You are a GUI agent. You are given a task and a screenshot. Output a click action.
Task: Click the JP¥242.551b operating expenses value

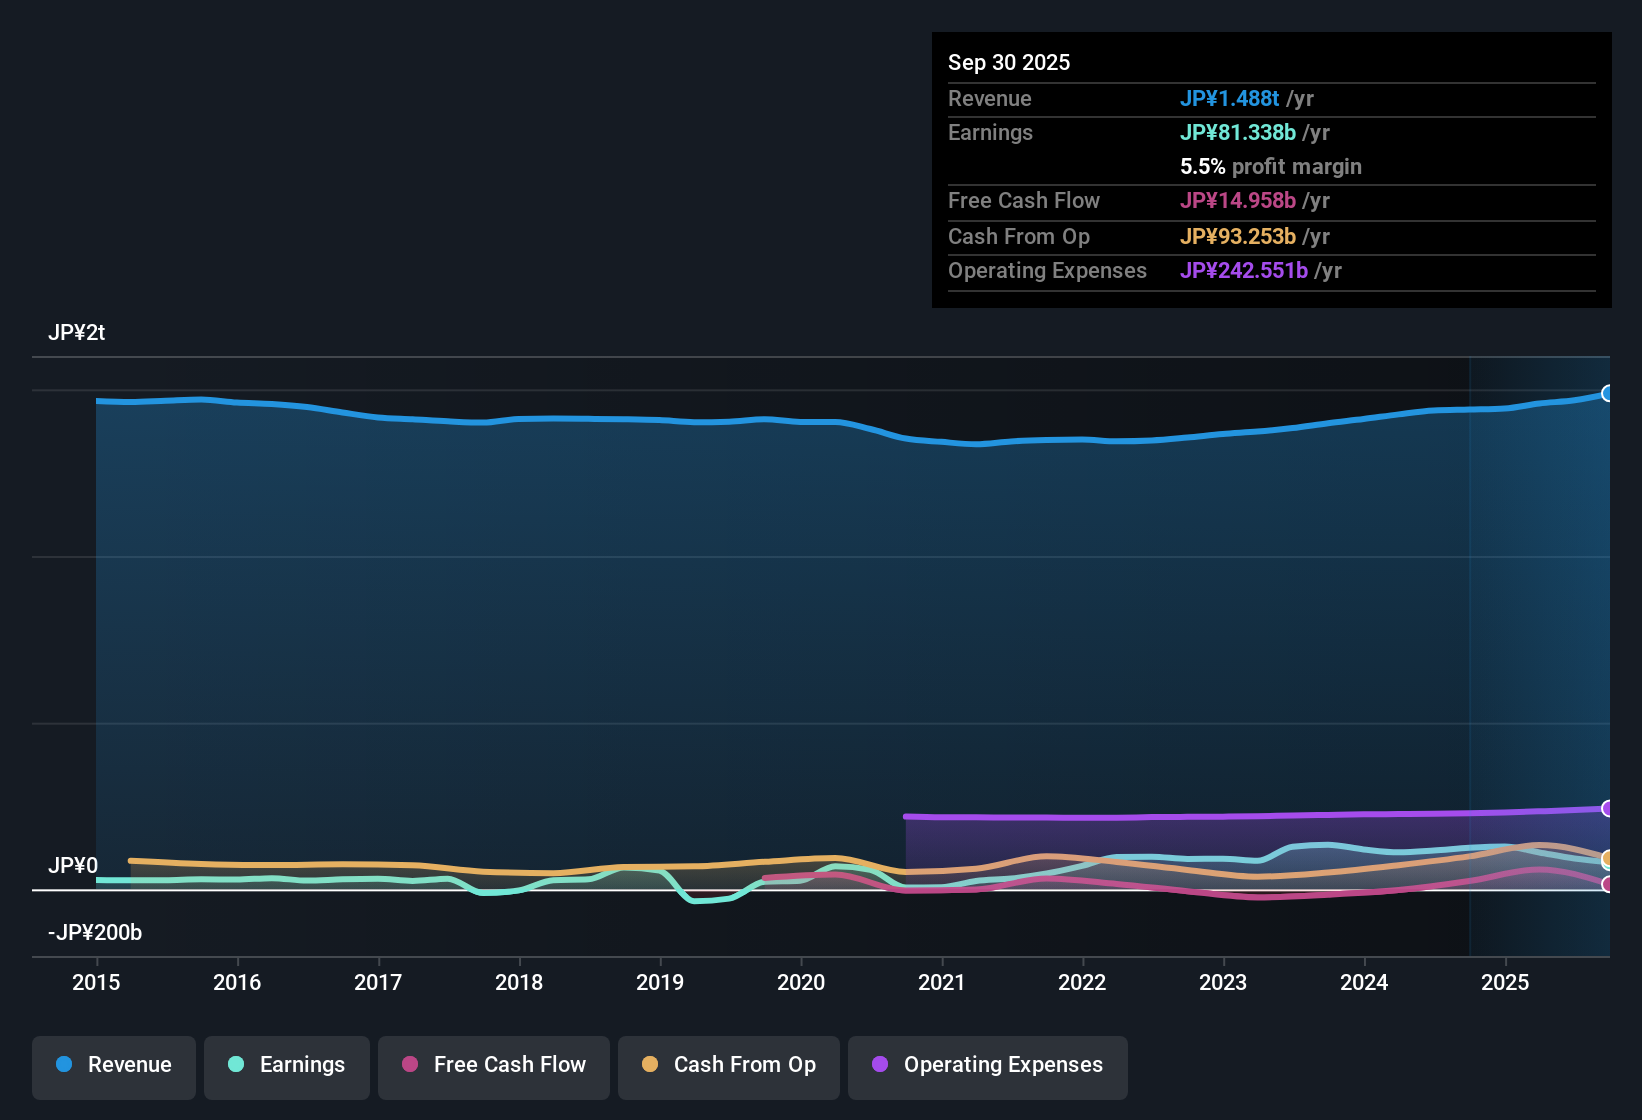pyautogui.click(x=1244, y=271)
